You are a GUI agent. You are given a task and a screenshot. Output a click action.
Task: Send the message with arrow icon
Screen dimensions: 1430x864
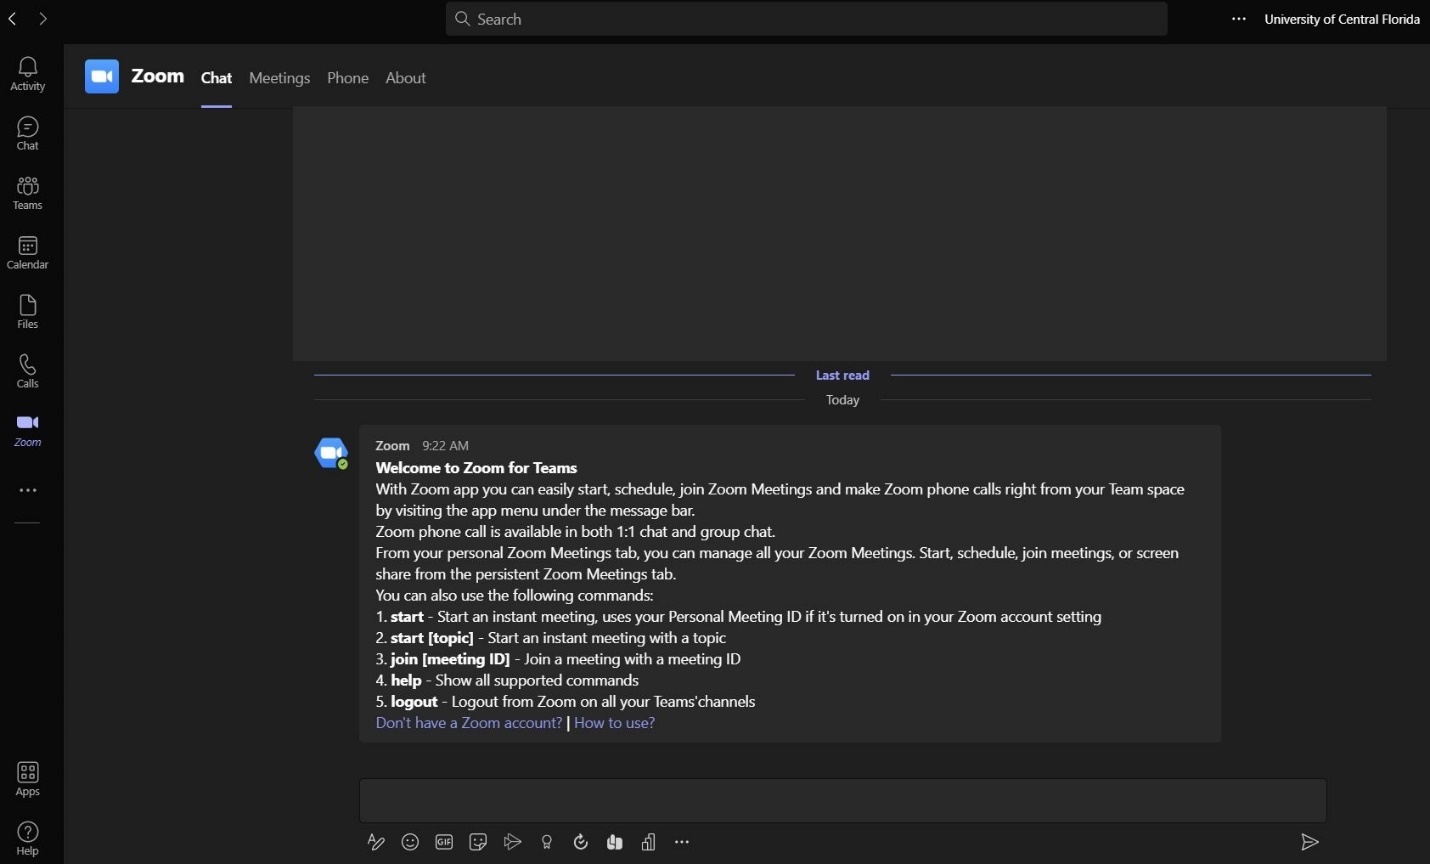point(1310,842)
